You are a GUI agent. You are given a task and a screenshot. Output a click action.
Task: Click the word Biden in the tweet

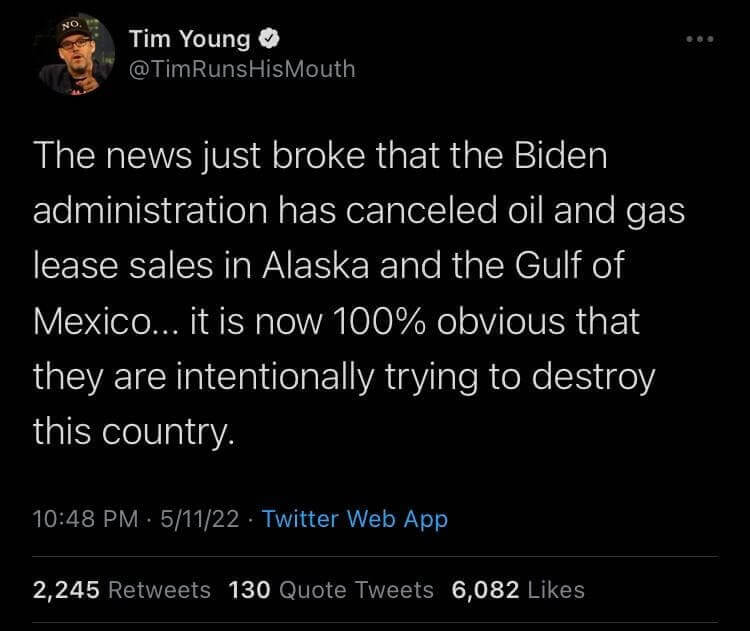point(566,159)
